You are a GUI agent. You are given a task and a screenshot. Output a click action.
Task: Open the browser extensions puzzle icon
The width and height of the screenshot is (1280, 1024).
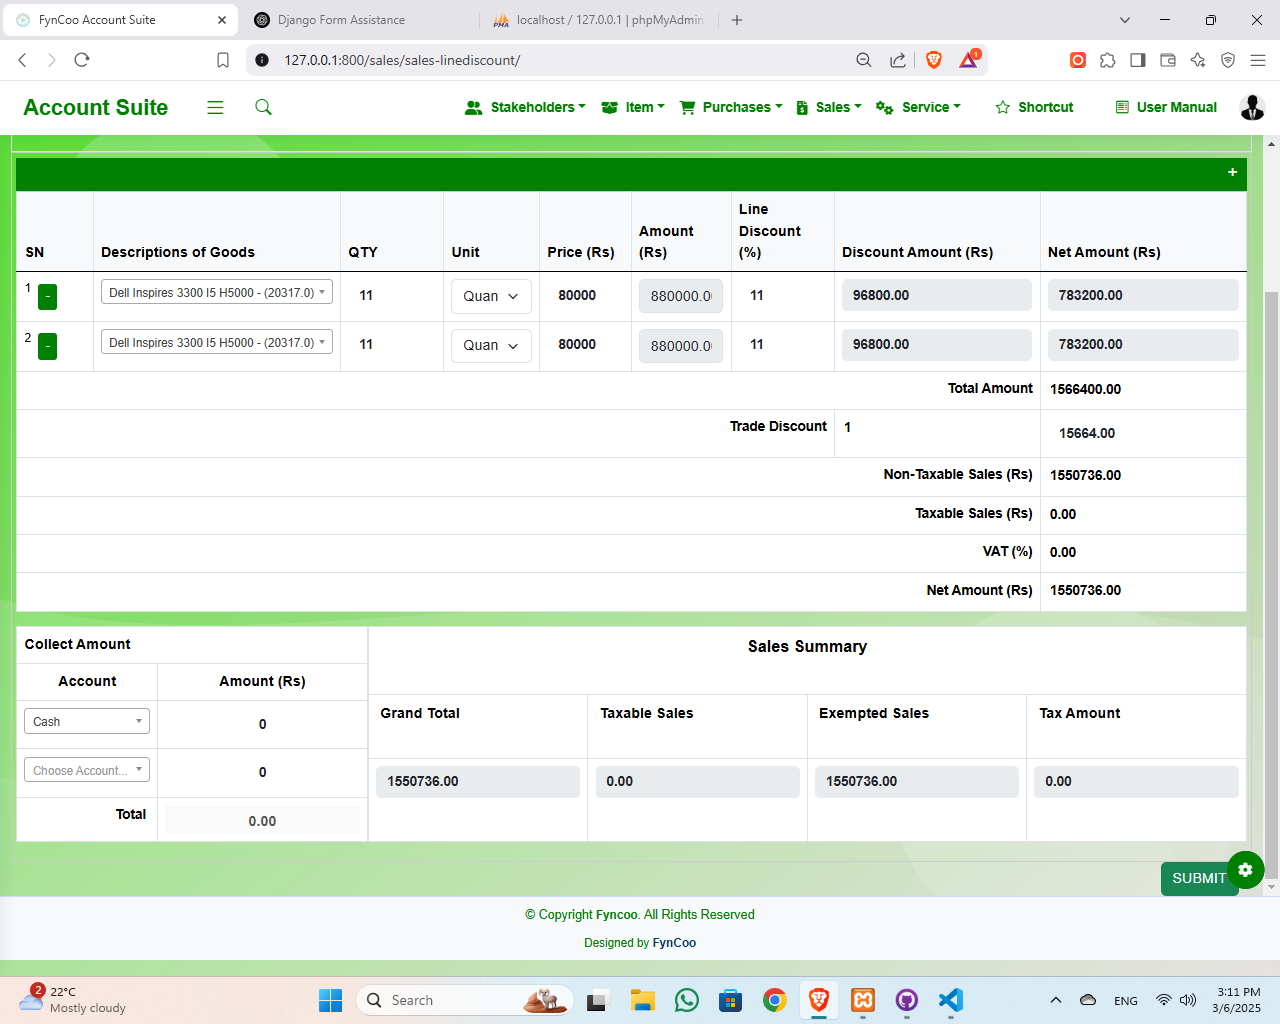(x=1107, y=60)
